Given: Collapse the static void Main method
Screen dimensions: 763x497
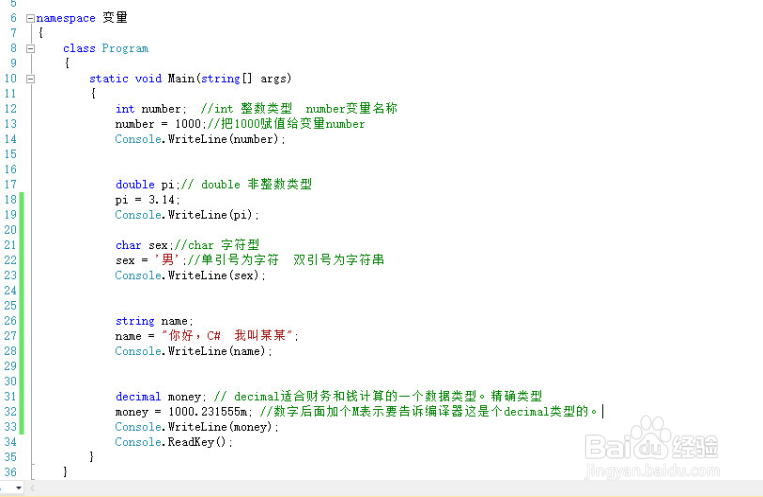Looking at the screenshot, I should (x=30, y=79).
